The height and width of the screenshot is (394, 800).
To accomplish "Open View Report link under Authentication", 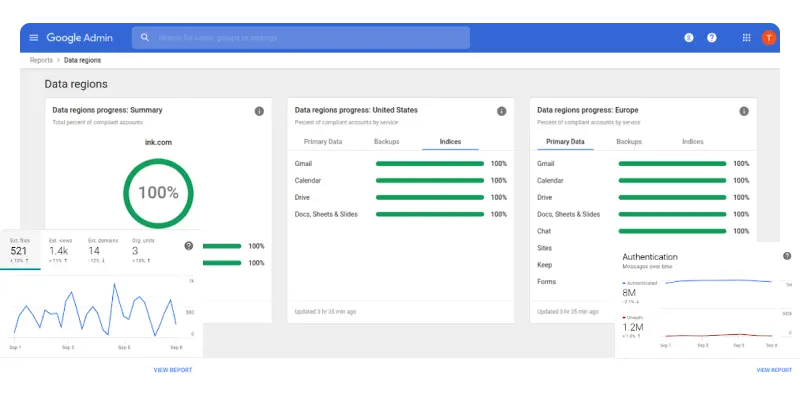I will coord(774,370).
